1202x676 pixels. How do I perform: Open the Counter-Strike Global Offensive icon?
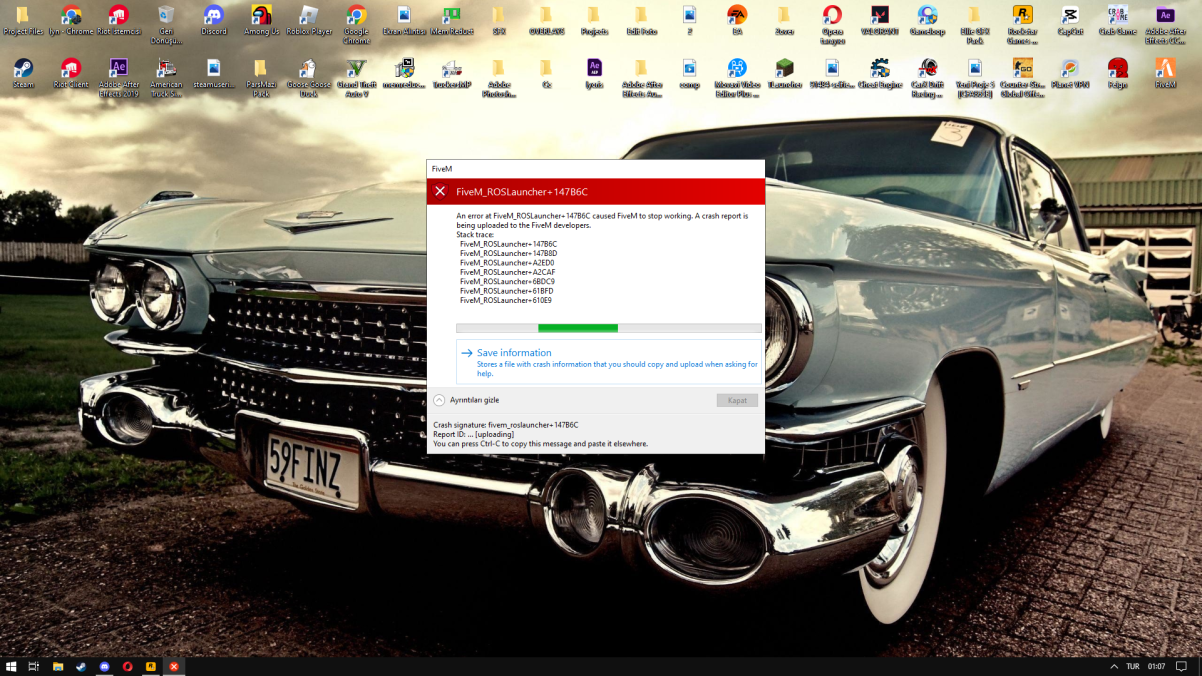(x=1022, y=78)
